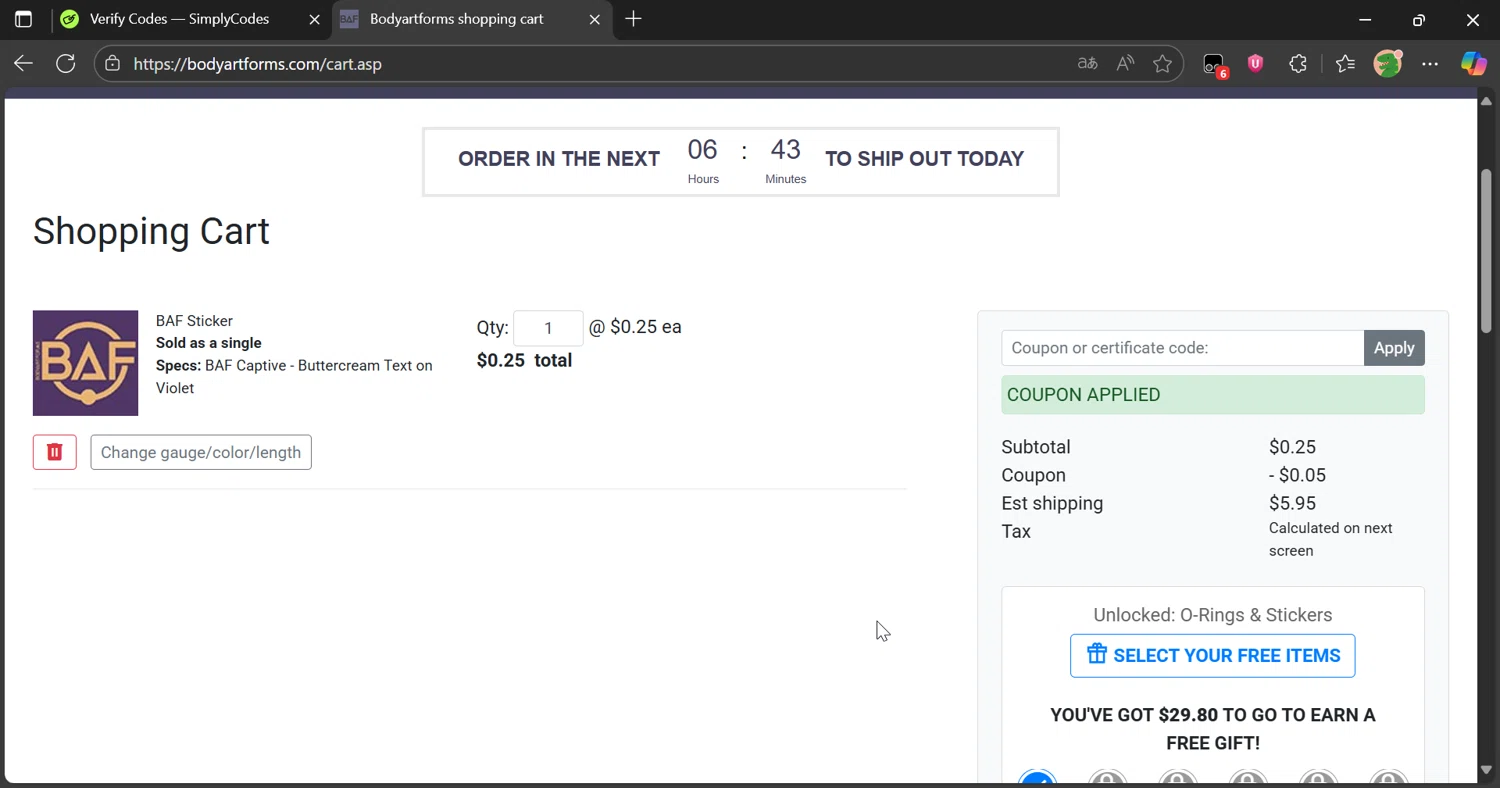View site information lock icon

(113, 64)
